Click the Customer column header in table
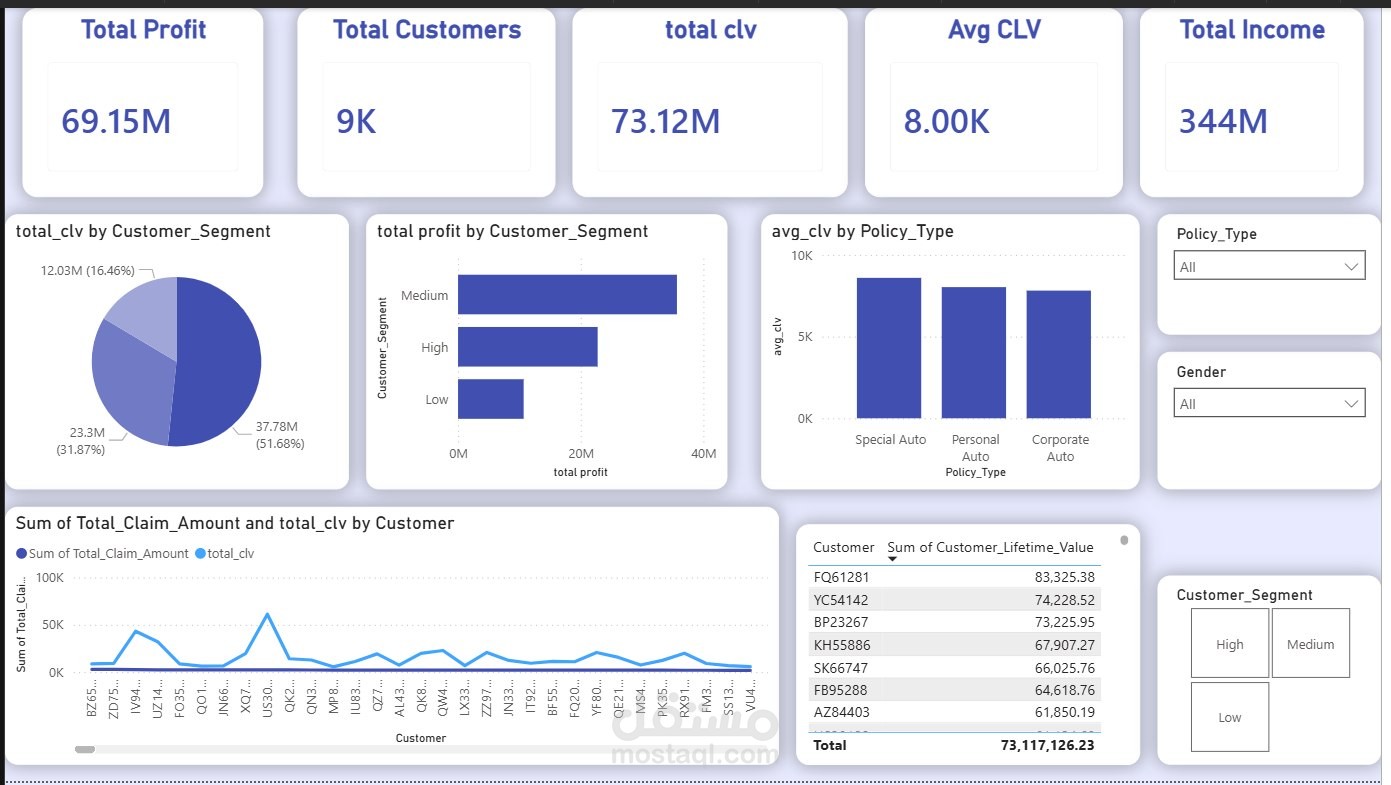Image resolution: width=1391 pixels, height=785 pixels. point(843,547)
